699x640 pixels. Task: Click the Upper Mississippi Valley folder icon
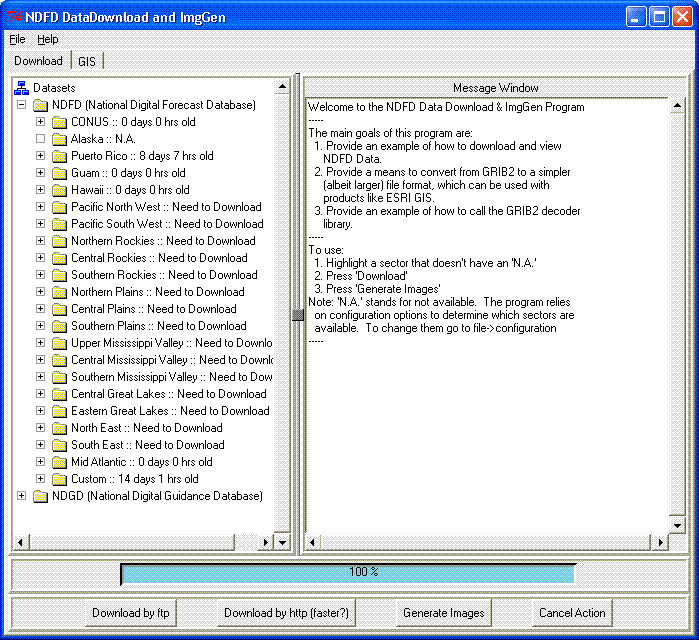59,343
